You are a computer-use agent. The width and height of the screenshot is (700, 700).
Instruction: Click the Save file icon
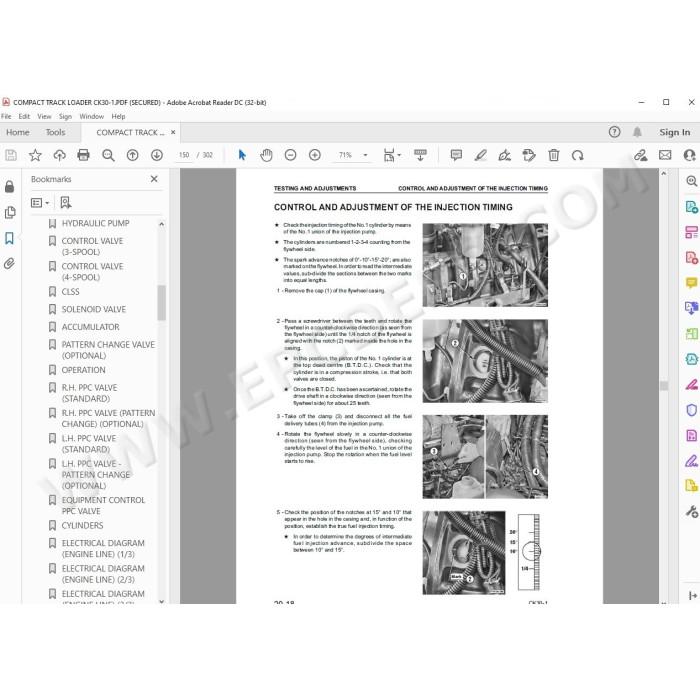pos(11,155)
